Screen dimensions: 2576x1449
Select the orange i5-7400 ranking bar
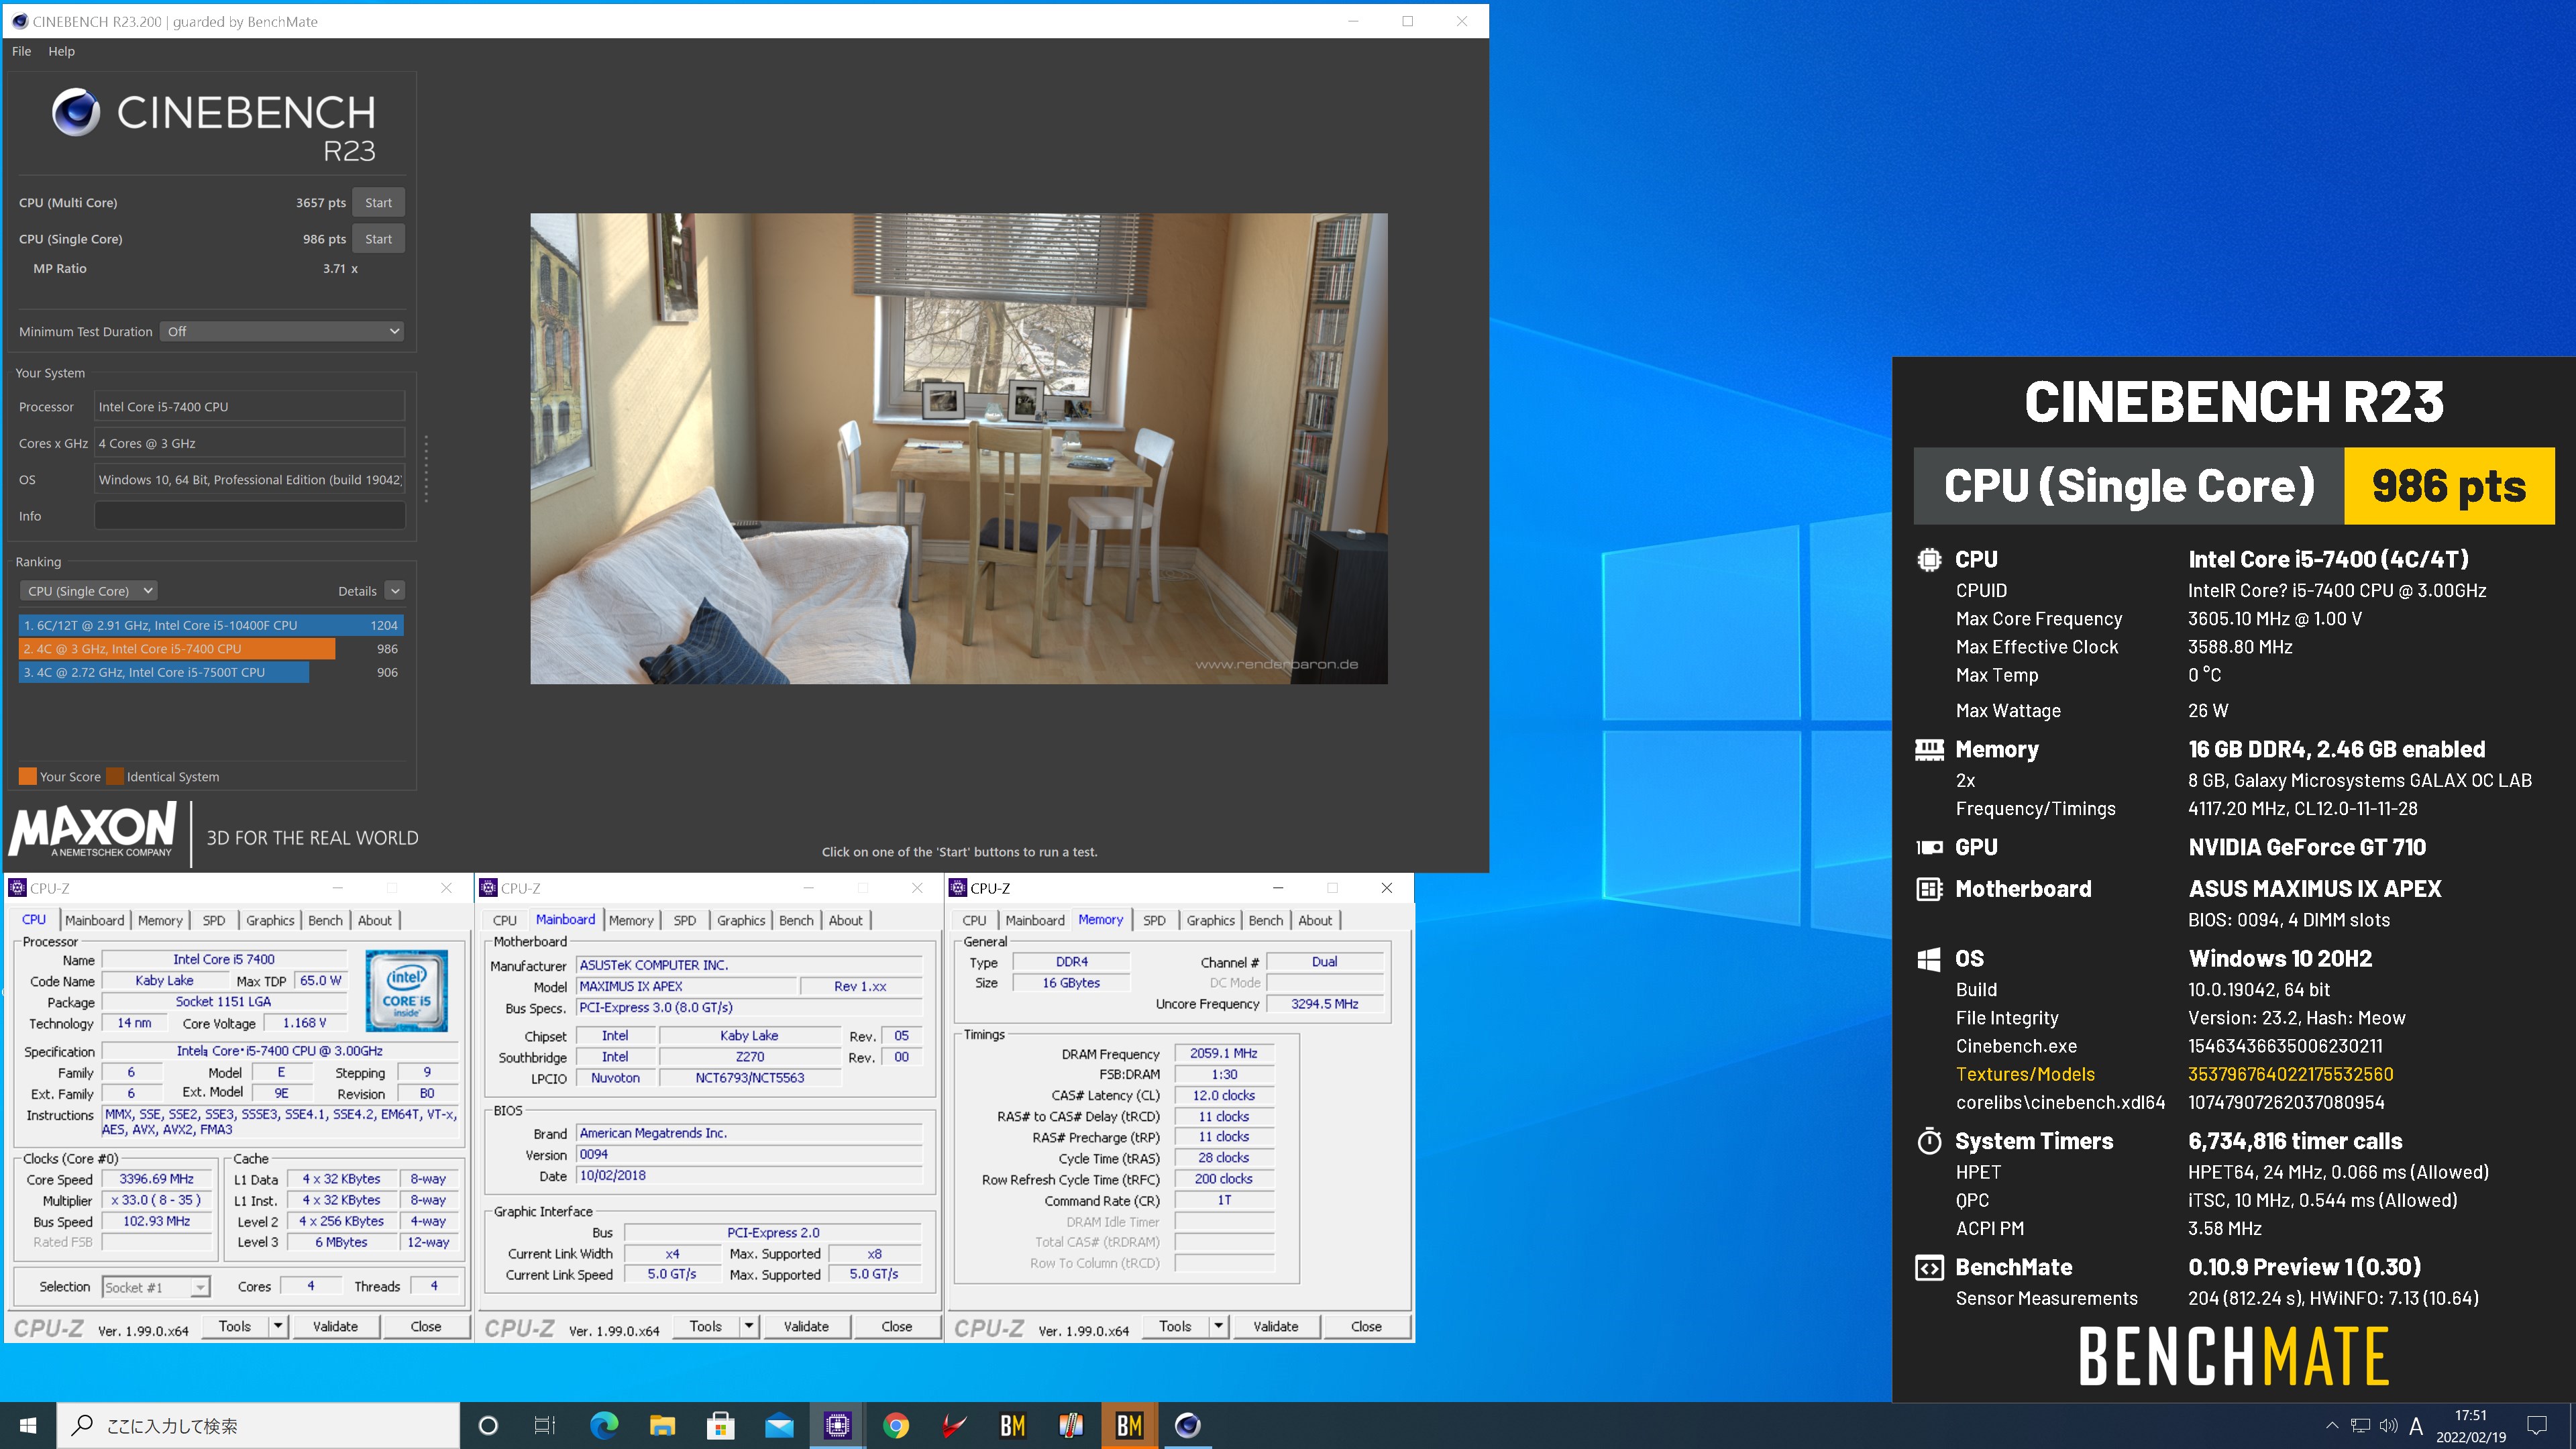tap(177, 649)
